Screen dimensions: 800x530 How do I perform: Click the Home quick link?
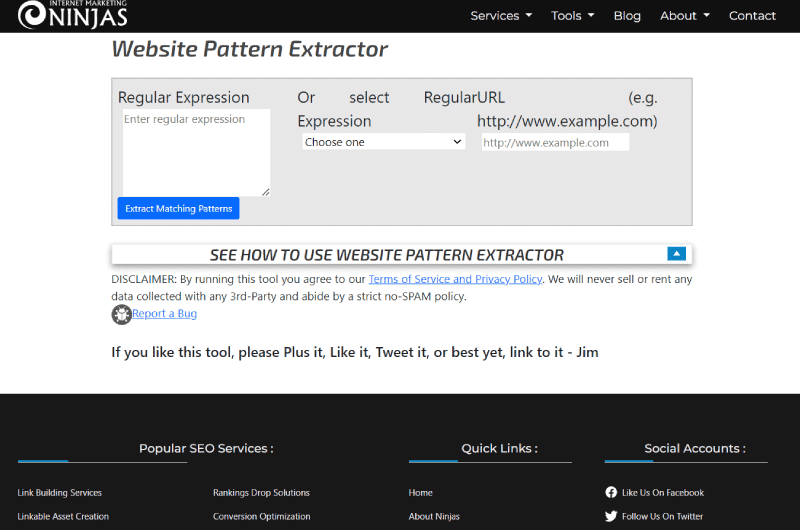pos(420,493)
